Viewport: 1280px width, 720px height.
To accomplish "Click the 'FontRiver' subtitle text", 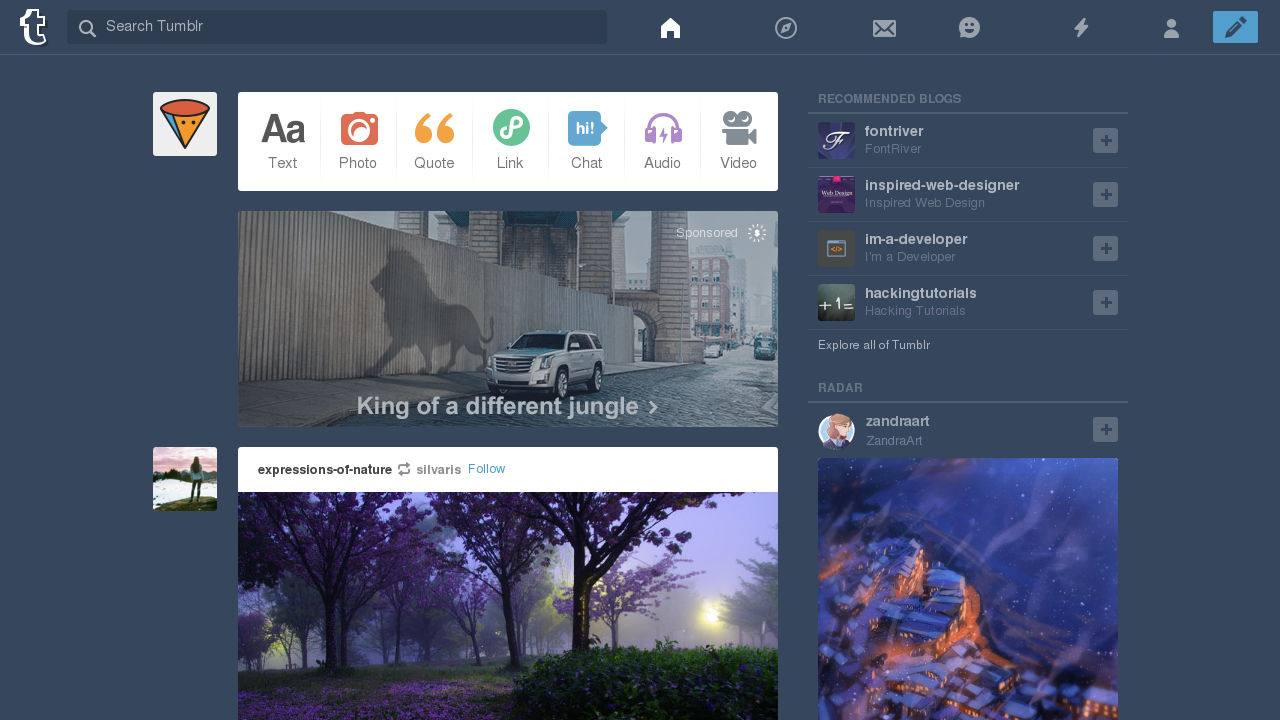I will pyautogui.click(x=893, y=149).
